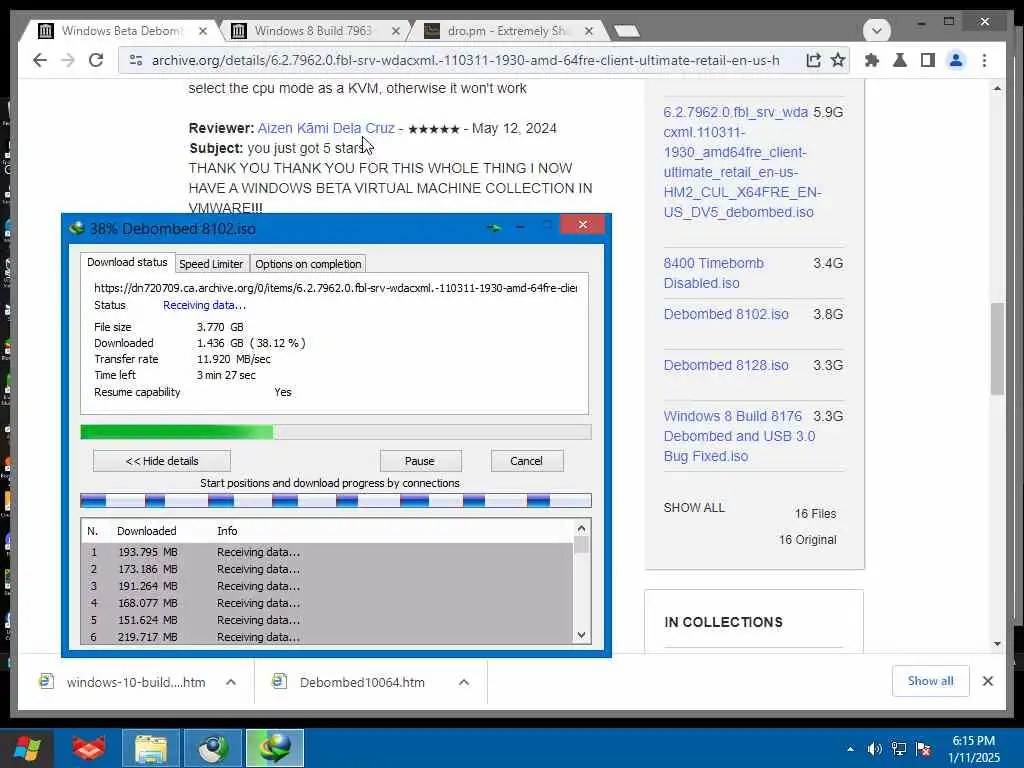Close the dro.pm tab
The height and width of the screenshot is (768, 1024).
click(x=588, y=31)
